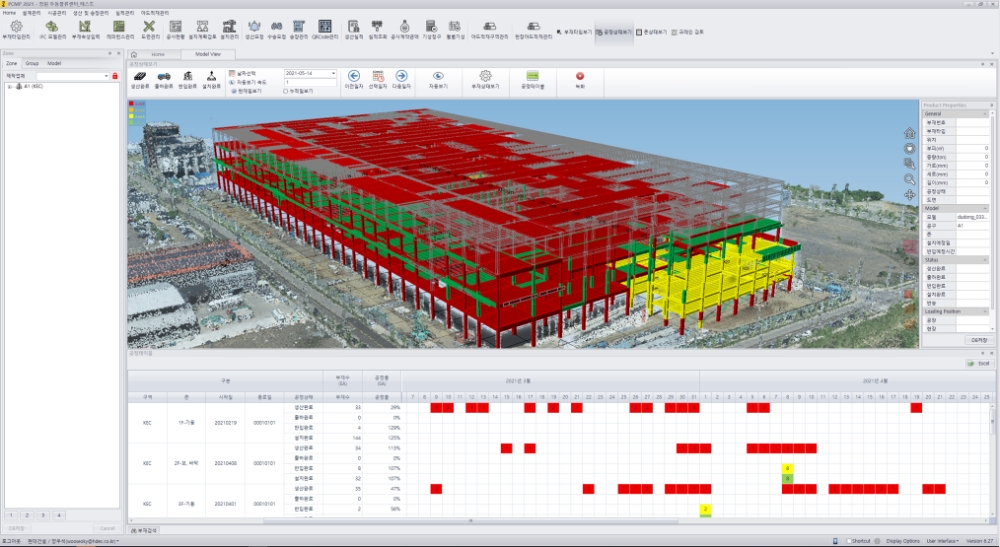The image size is (1000, 547).
Task: Click the red 녹화 record button
Action: tap(580, 78)
